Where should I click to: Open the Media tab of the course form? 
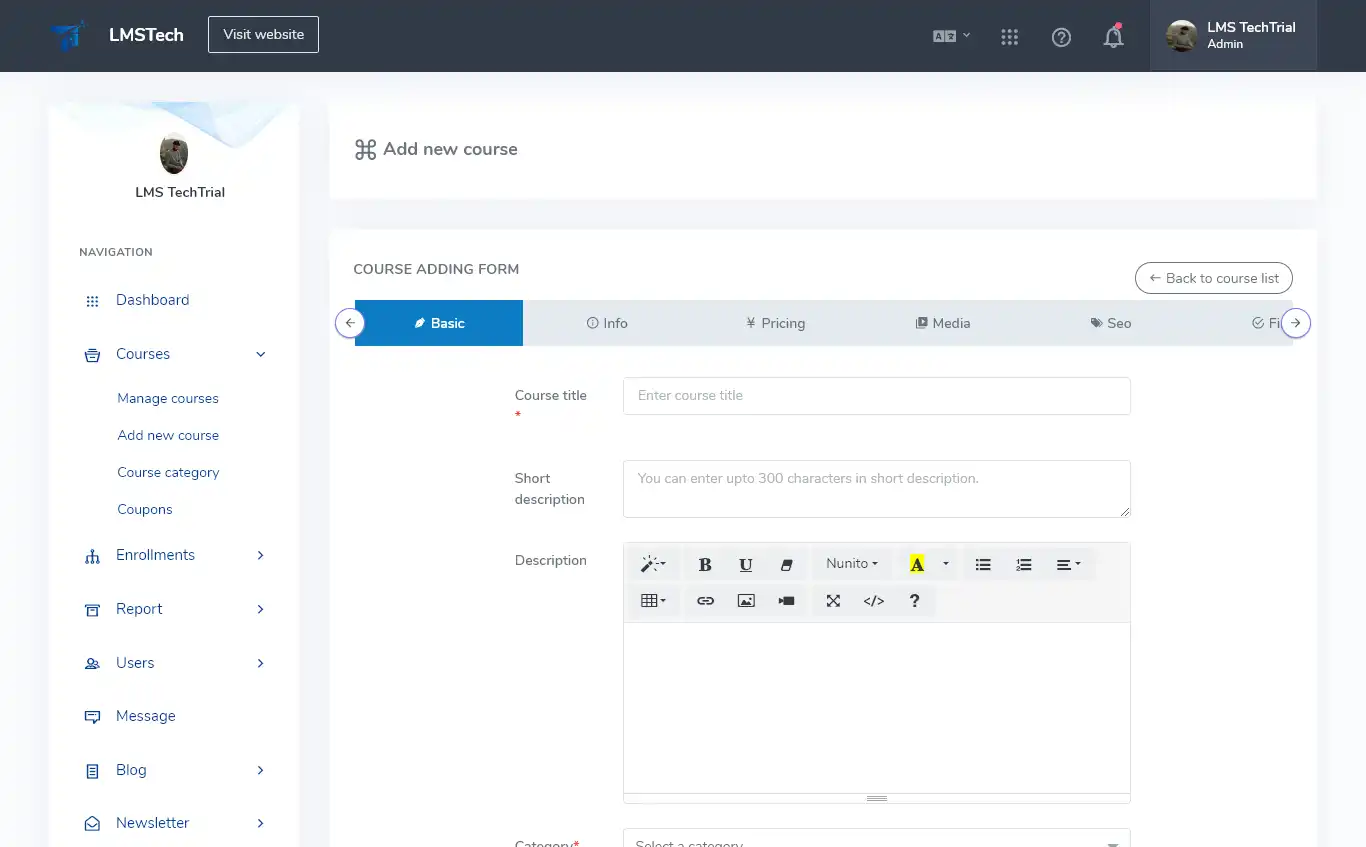click(x=942, y=322)
